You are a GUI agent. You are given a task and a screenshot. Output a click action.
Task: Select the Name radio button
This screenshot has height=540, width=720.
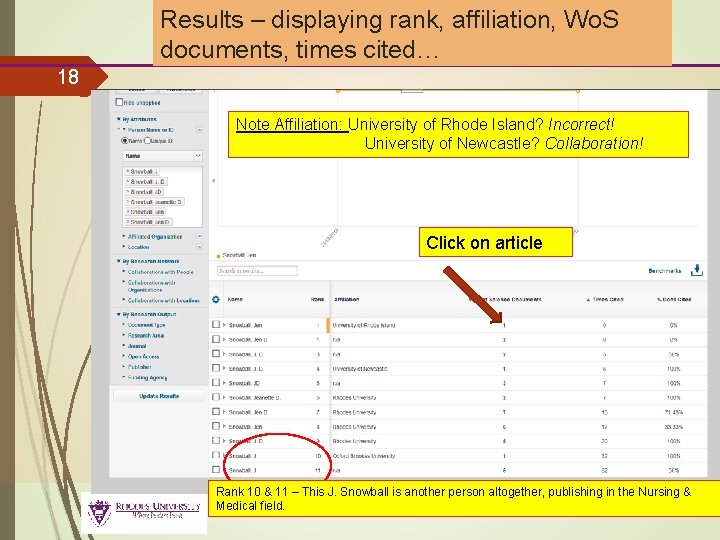coord(124,141)
